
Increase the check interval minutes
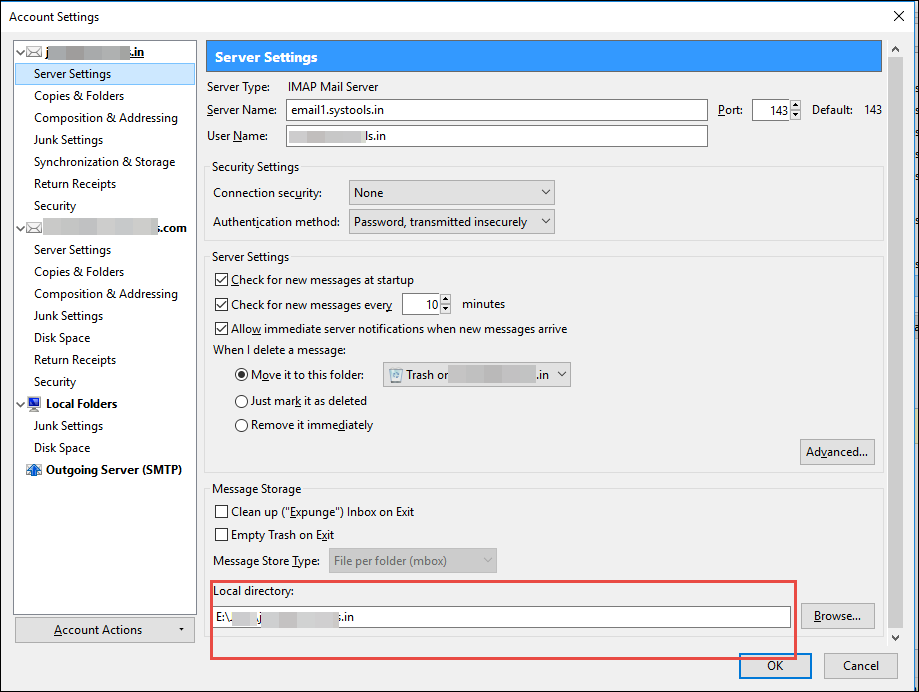tap(445, 299)
